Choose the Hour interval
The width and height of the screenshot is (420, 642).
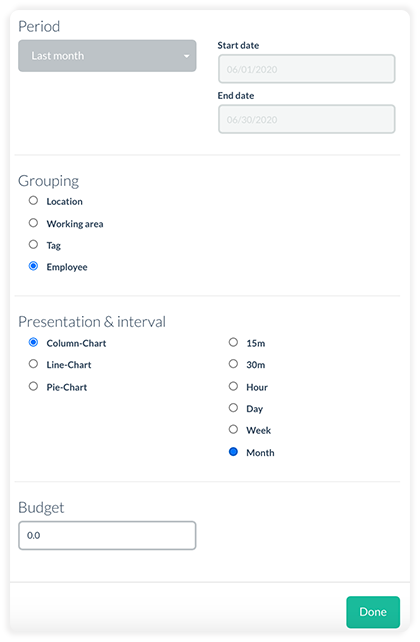233,386
